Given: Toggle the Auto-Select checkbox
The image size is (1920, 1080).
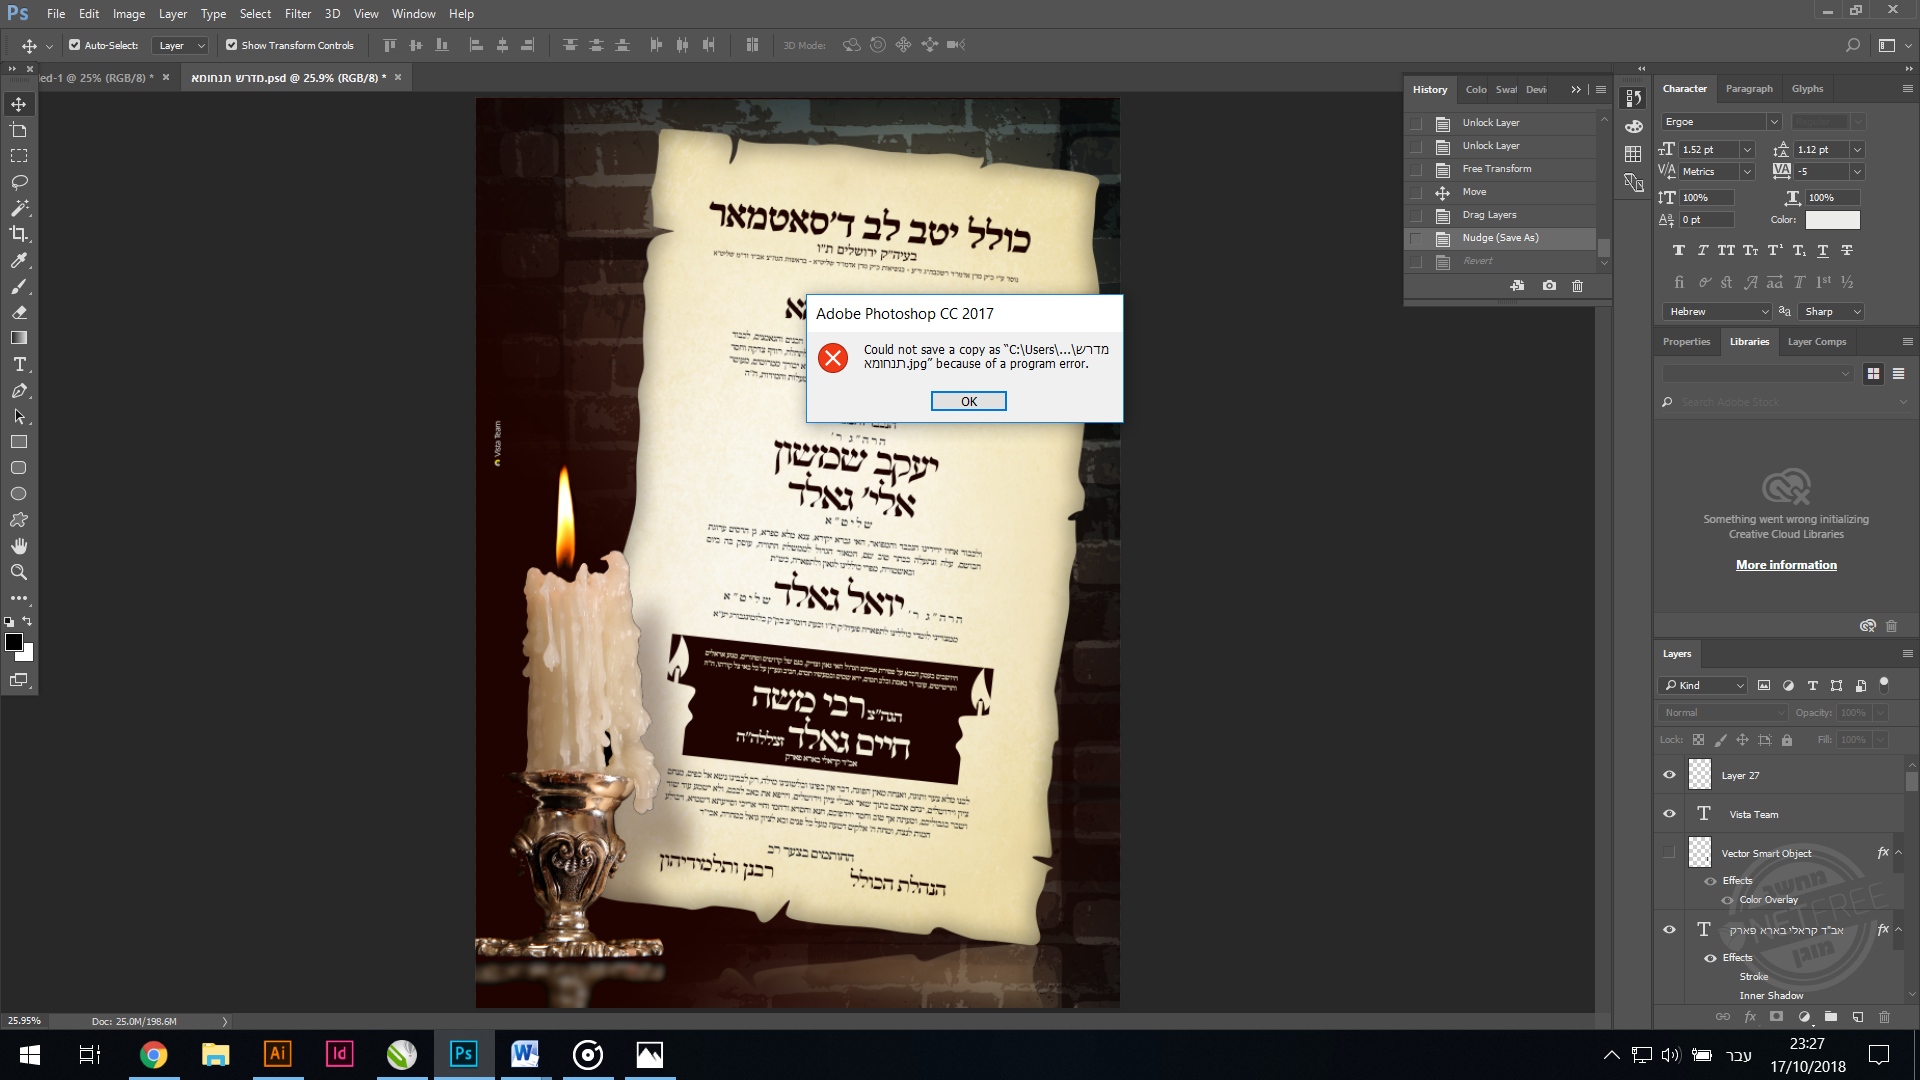Looking at the screenshot, I should click(x=75, y=45).
